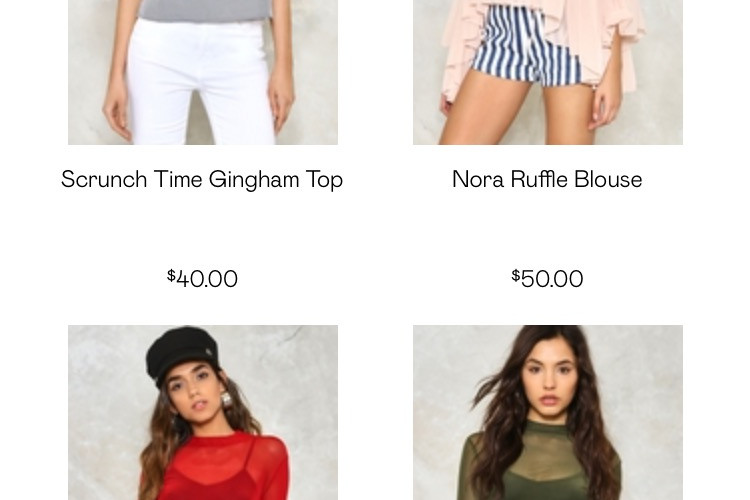Click the earring on the red top model
Screen dimensions: 750x500
[x=226, y=399]
